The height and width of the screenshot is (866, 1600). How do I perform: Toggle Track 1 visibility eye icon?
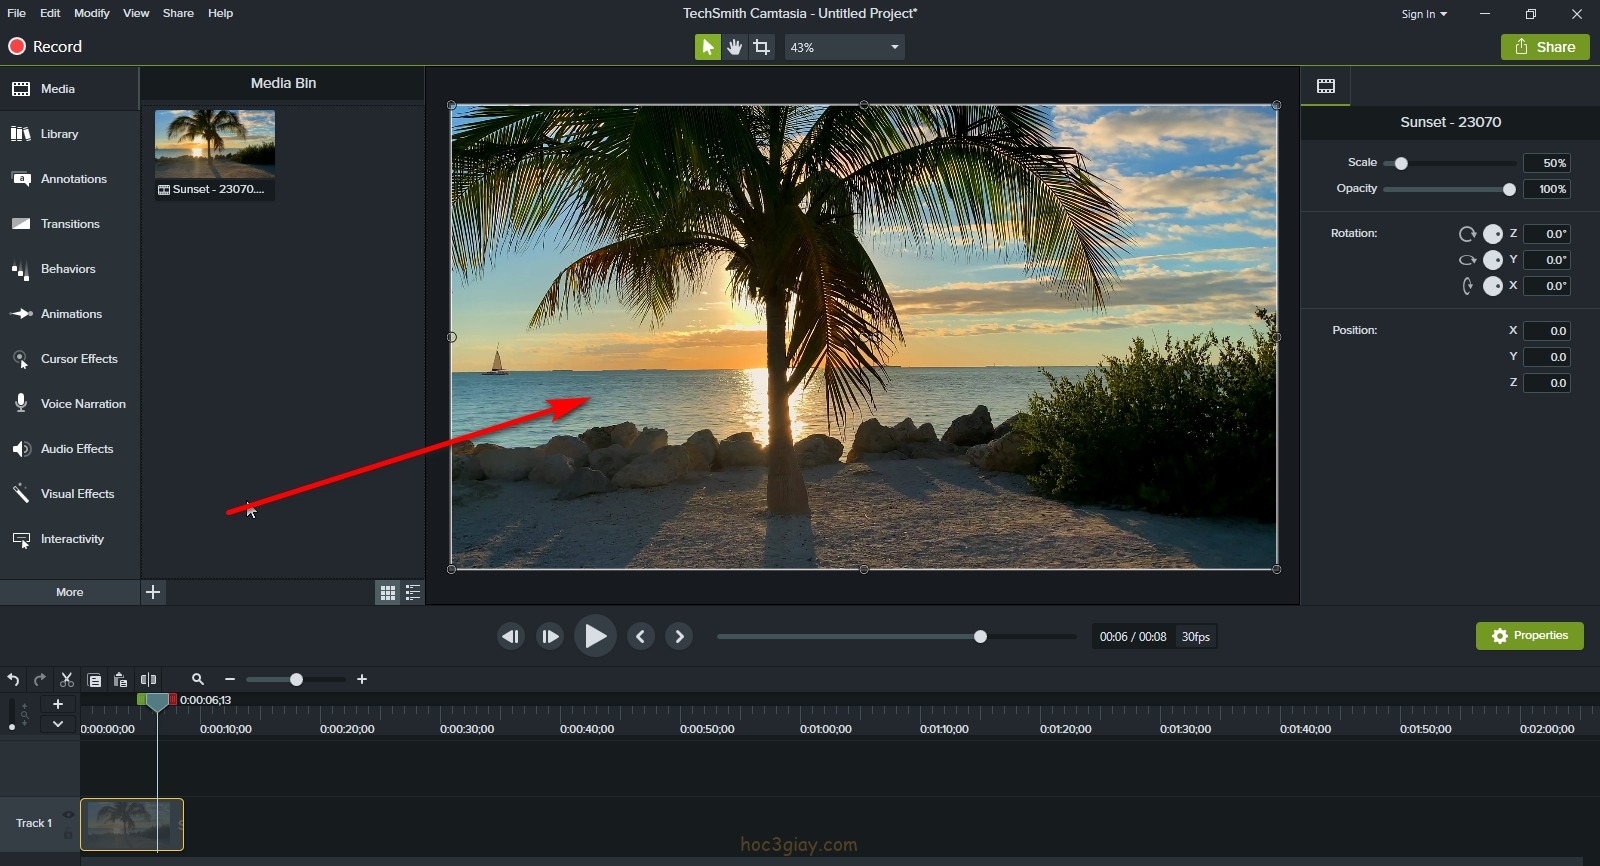click(68, 814)
